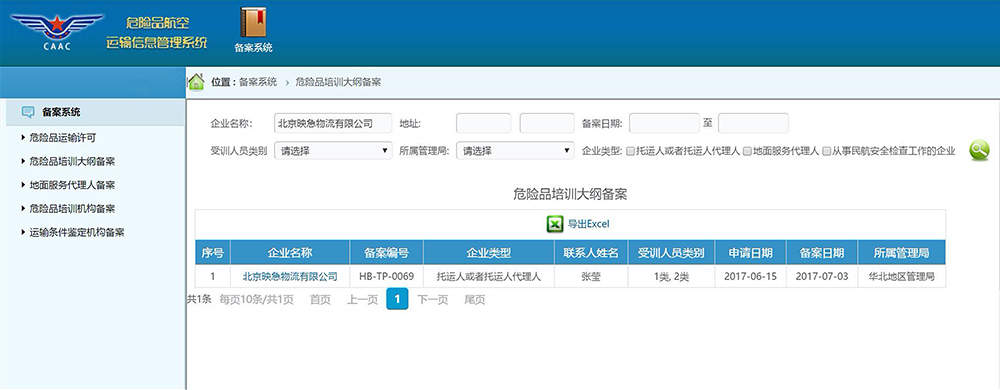
Task: Tick the 从事民航安全检查工作的企业 checkbox
Action: (x=827, y=152)
